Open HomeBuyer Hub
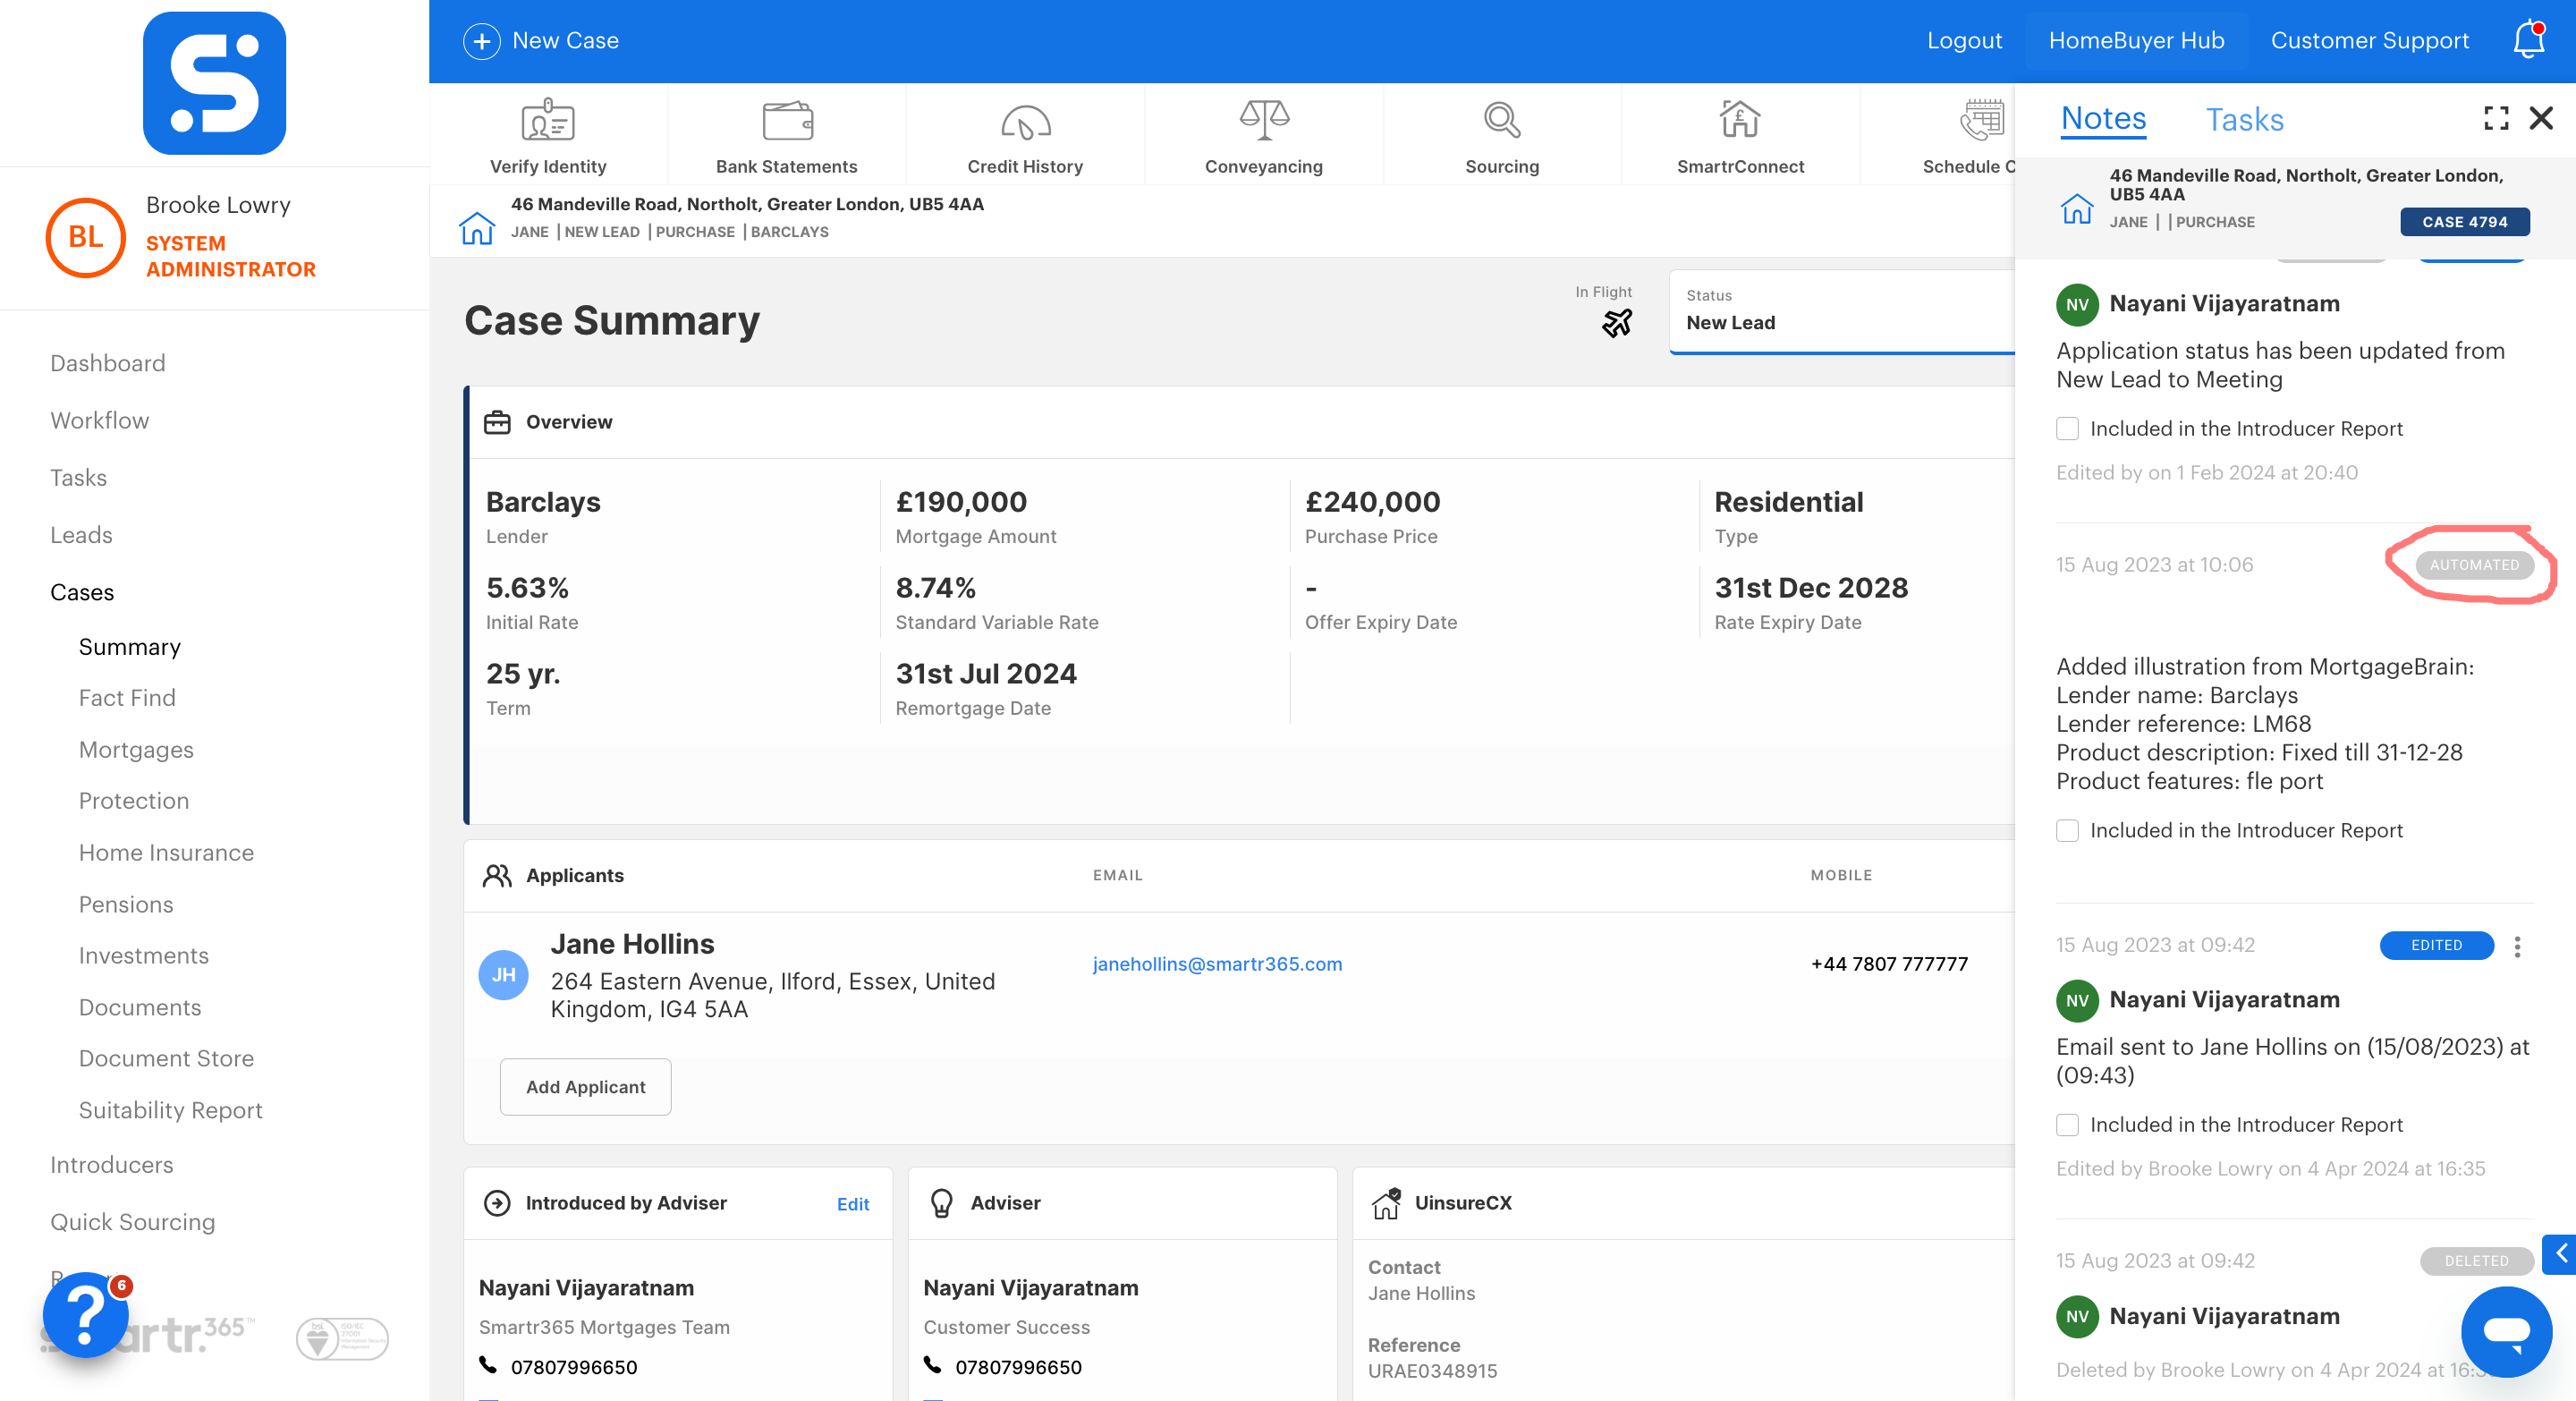 2136,41
